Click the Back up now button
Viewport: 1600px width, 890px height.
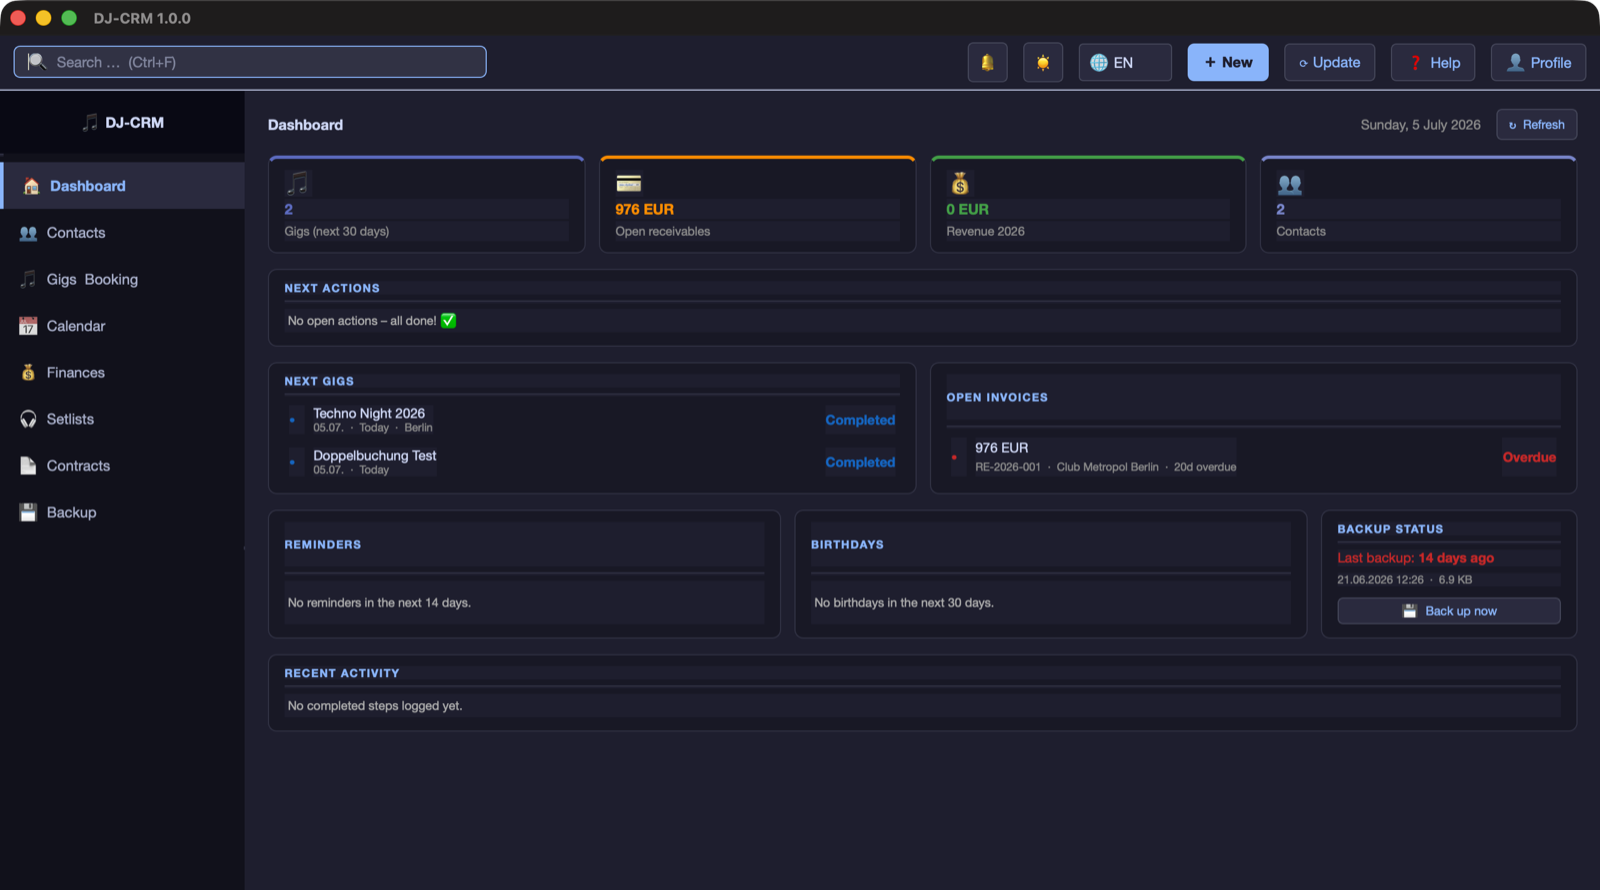tap(1449, 611)
